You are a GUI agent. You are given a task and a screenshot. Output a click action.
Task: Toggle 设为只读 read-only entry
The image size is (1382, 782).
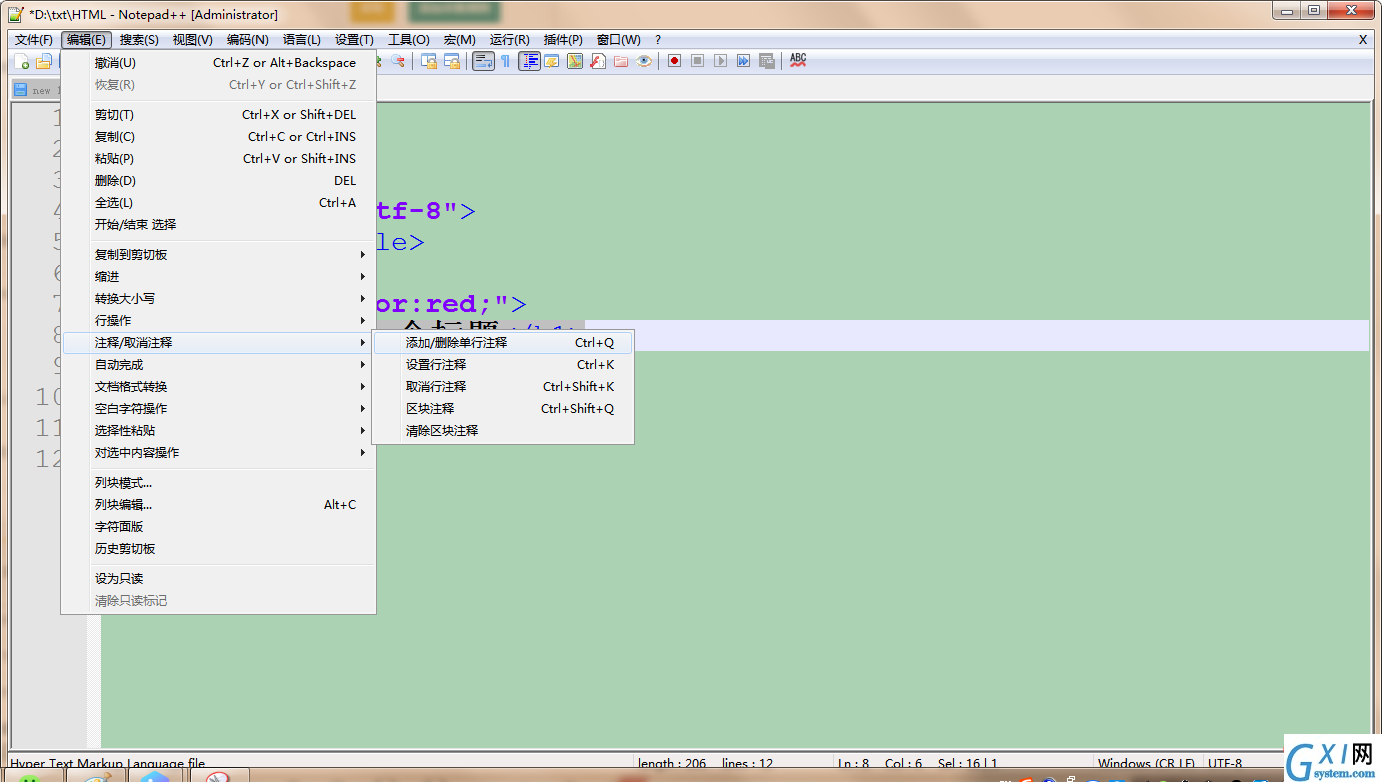[x=218, y=578]
